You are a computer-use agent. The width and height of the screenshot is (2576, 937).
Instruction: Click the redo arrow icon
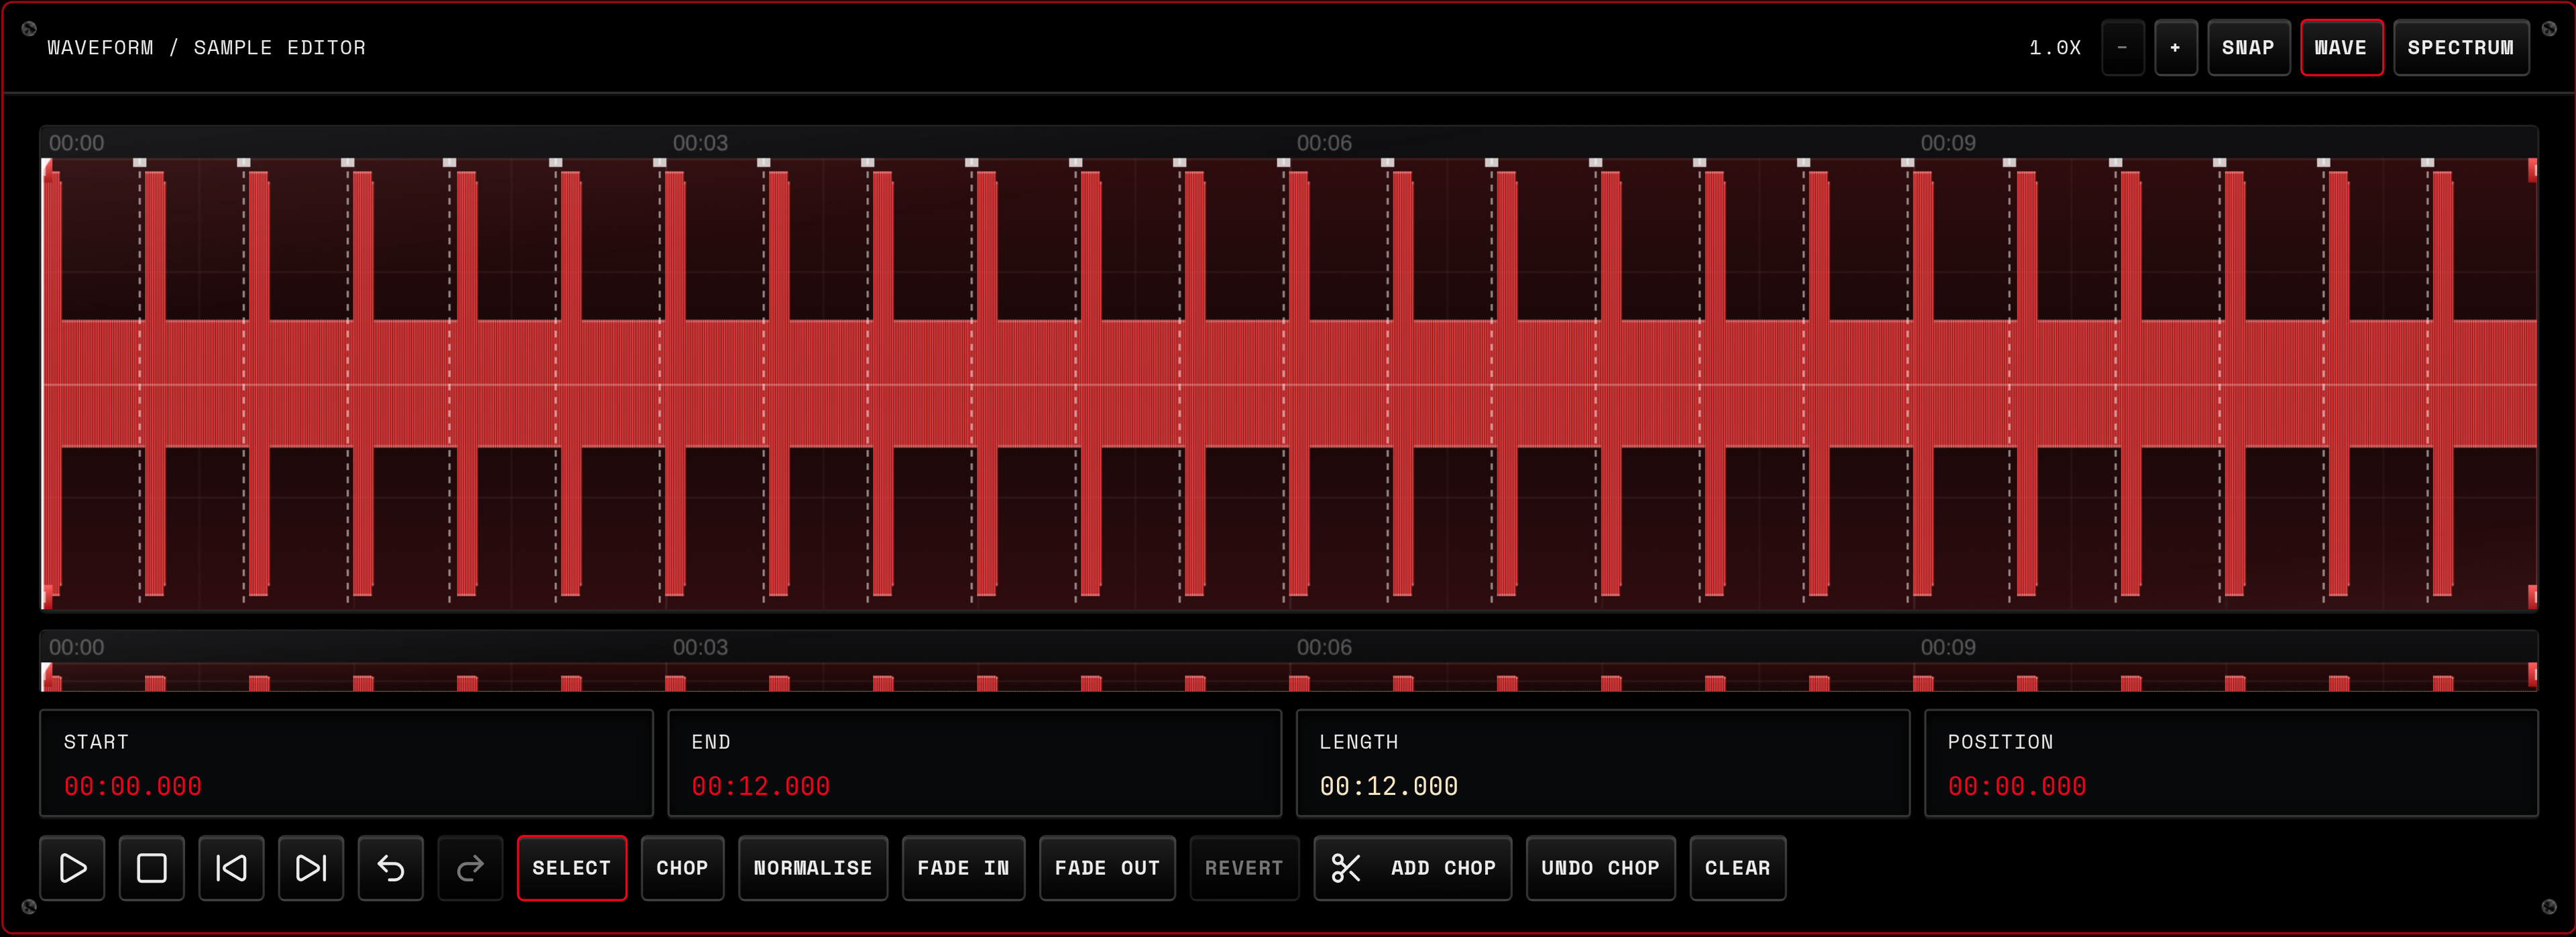coord(470,868)
